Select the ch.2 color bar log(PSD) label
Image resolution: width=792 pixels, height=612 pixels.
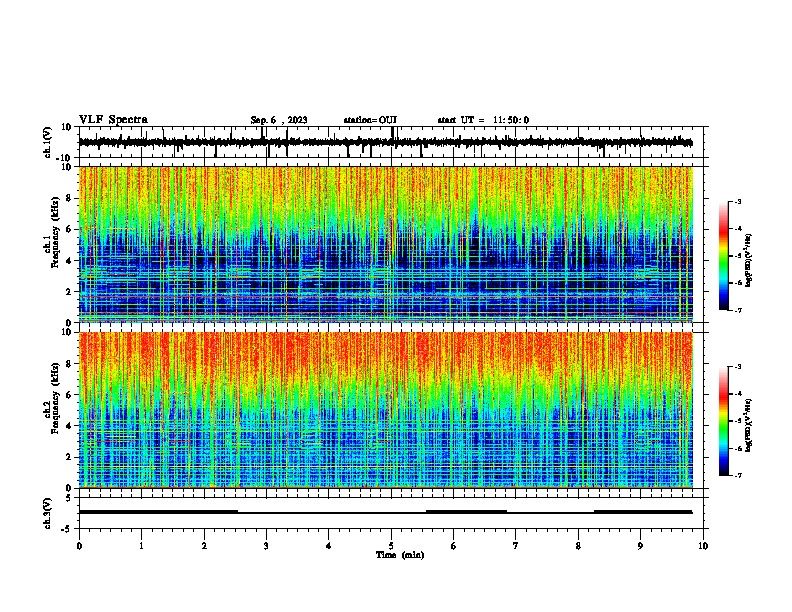click(749, 425)
